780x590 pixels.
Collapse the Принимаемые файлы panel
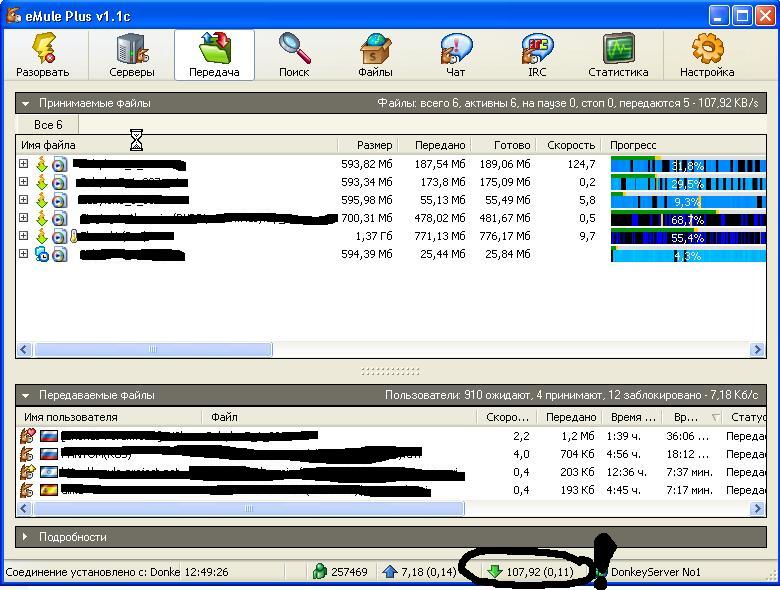pos(25,104)
